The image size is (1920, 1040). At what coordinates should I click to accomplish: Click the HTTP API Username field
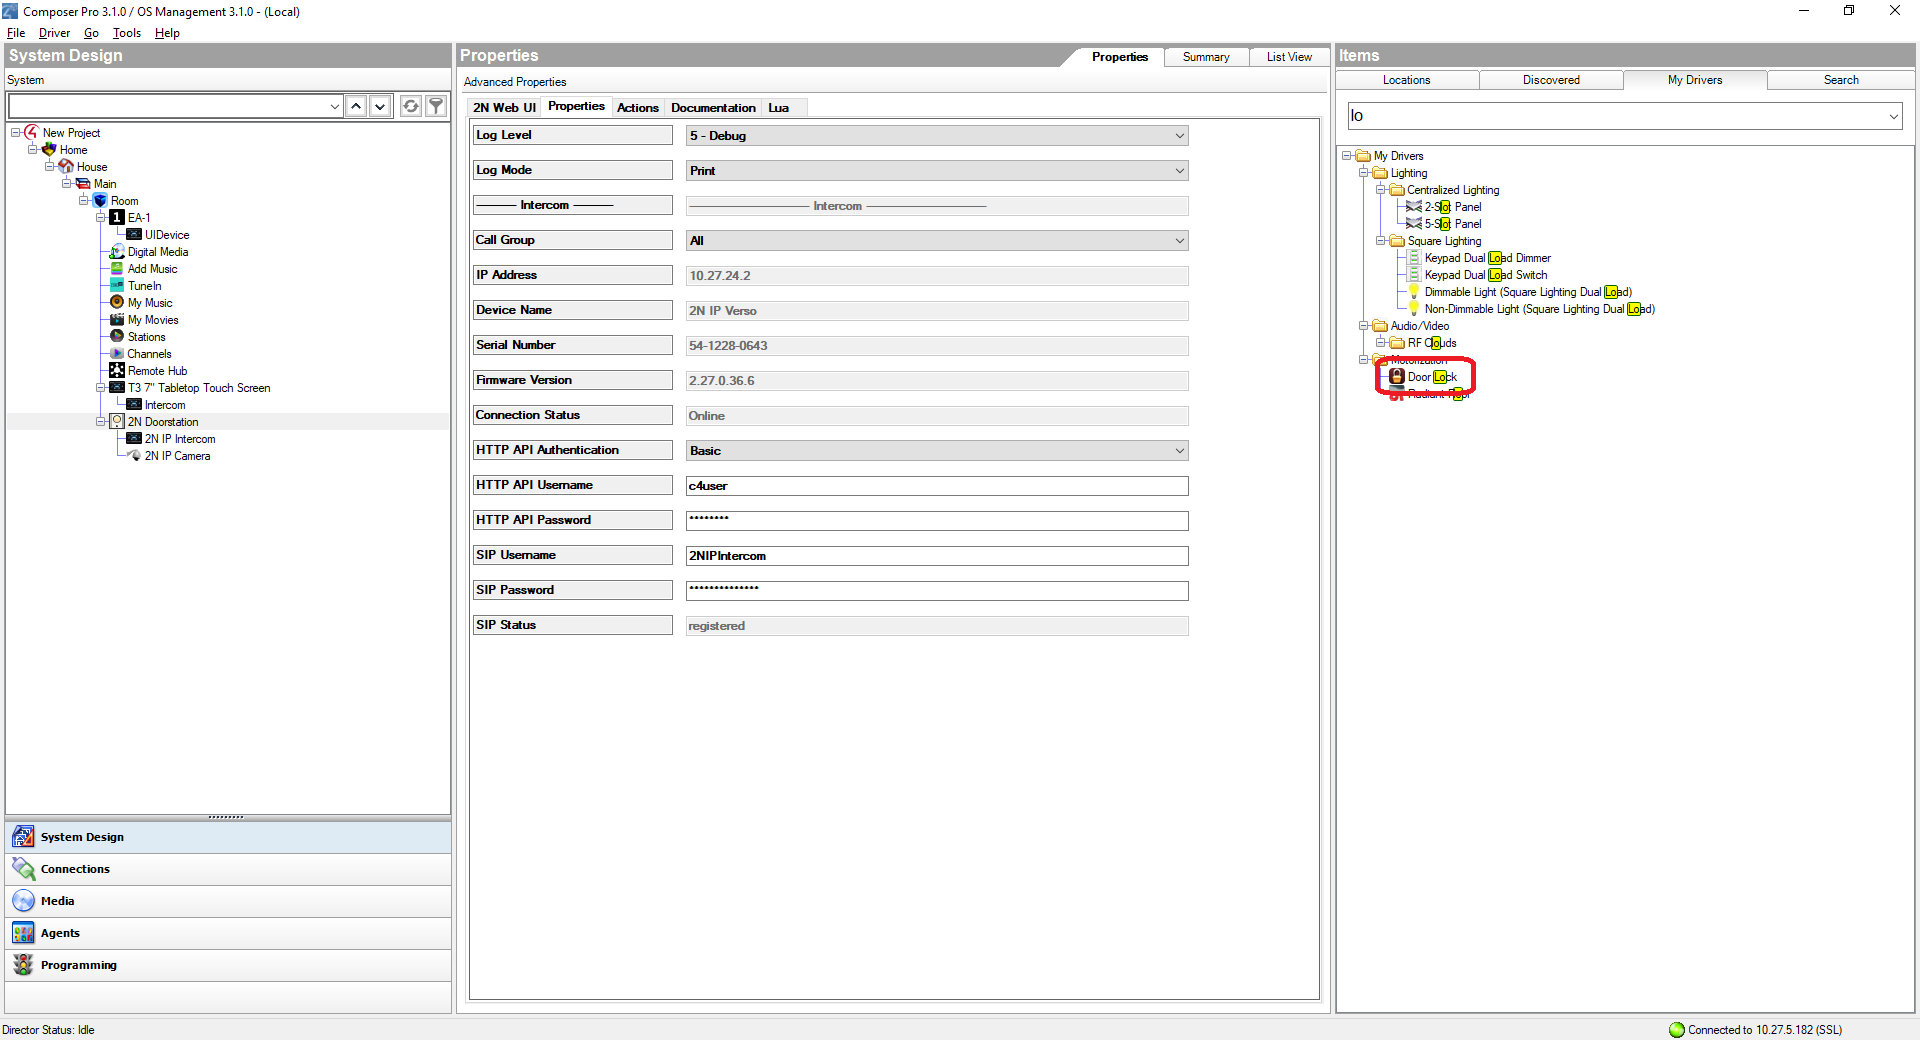coord(936,486)
